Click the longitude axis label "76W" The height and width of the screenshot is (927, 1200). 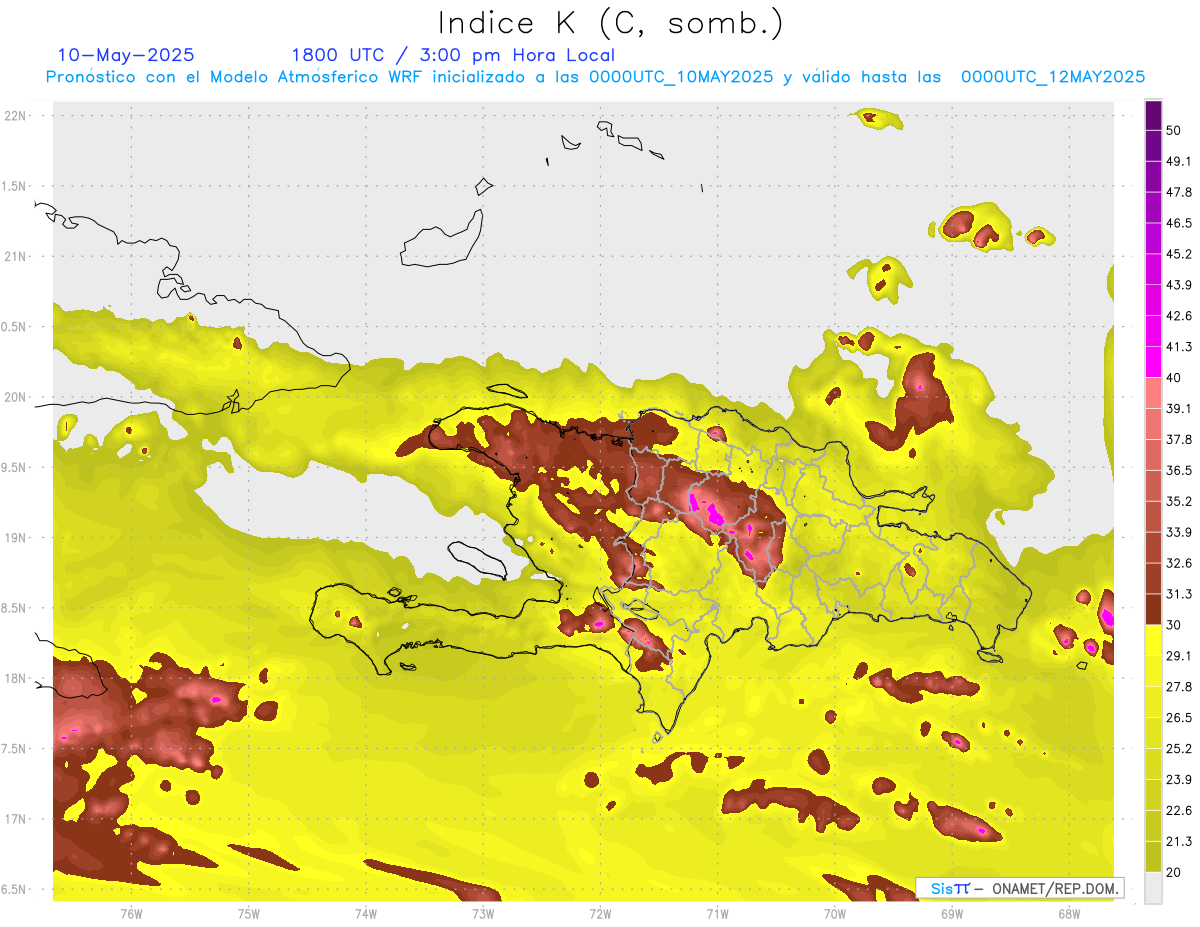tap(131, 915)
